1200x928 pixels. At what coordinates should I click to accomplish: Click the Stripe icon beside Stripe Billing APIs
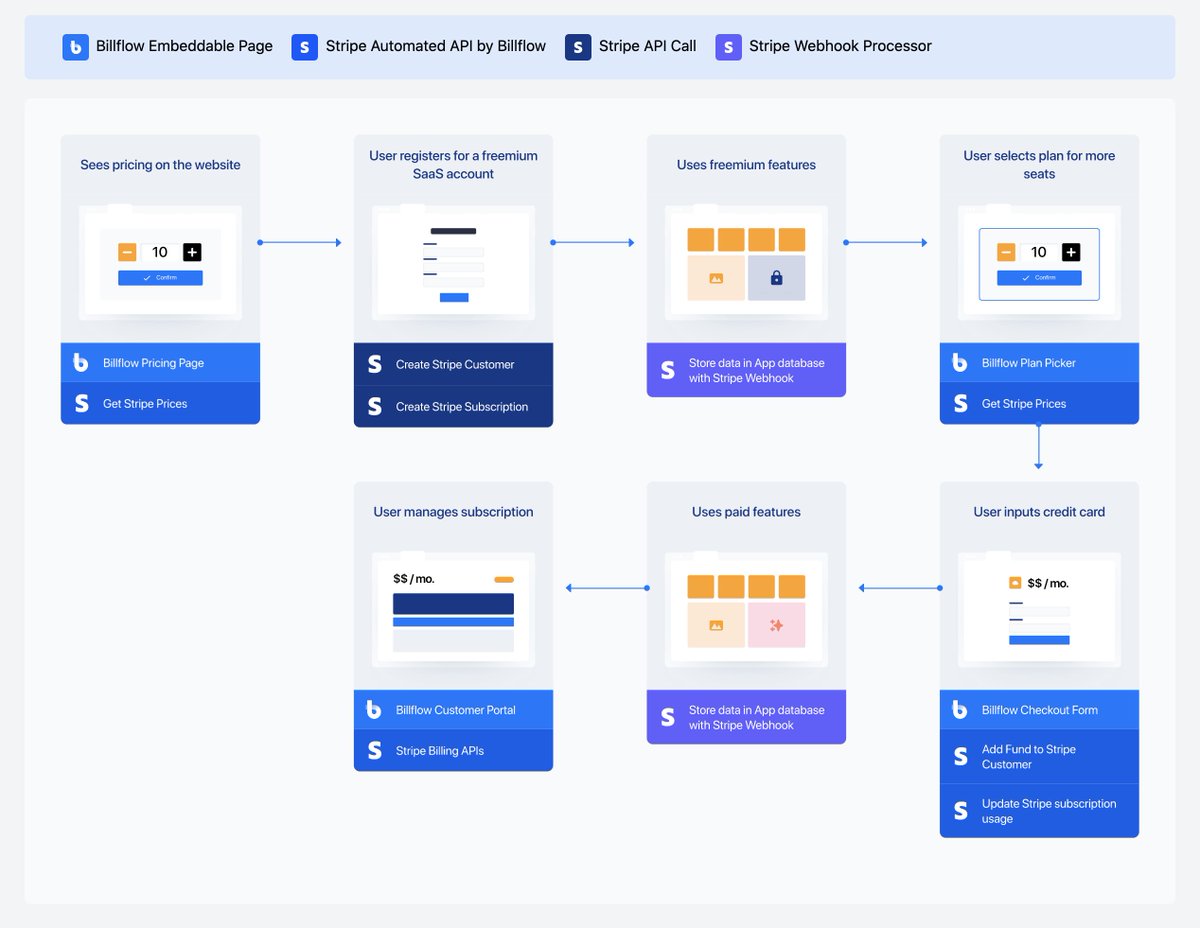point(375,750)
